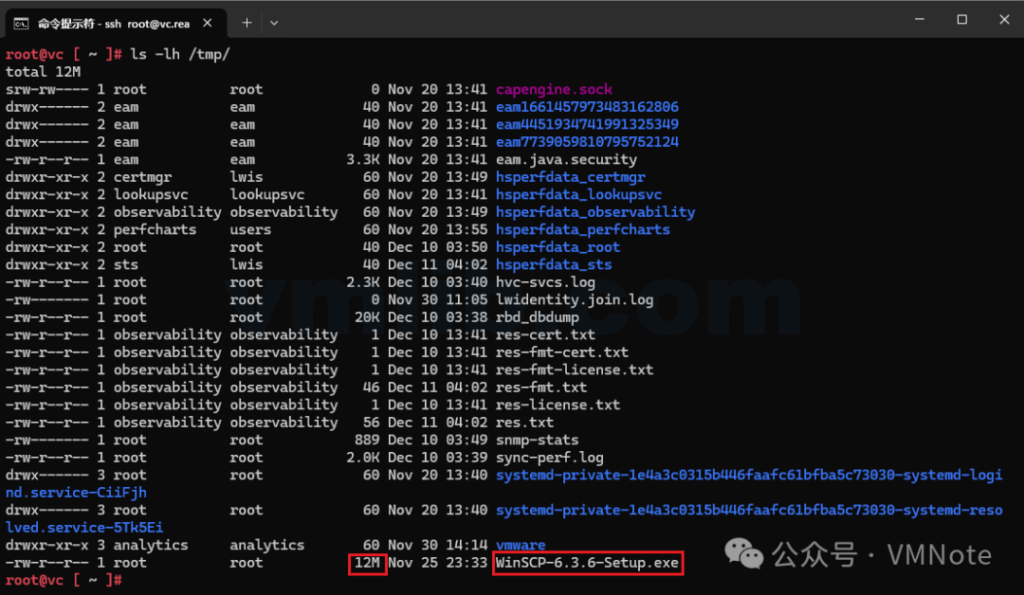Click hsperfdata_observability directory name

[x=595, y=212]
